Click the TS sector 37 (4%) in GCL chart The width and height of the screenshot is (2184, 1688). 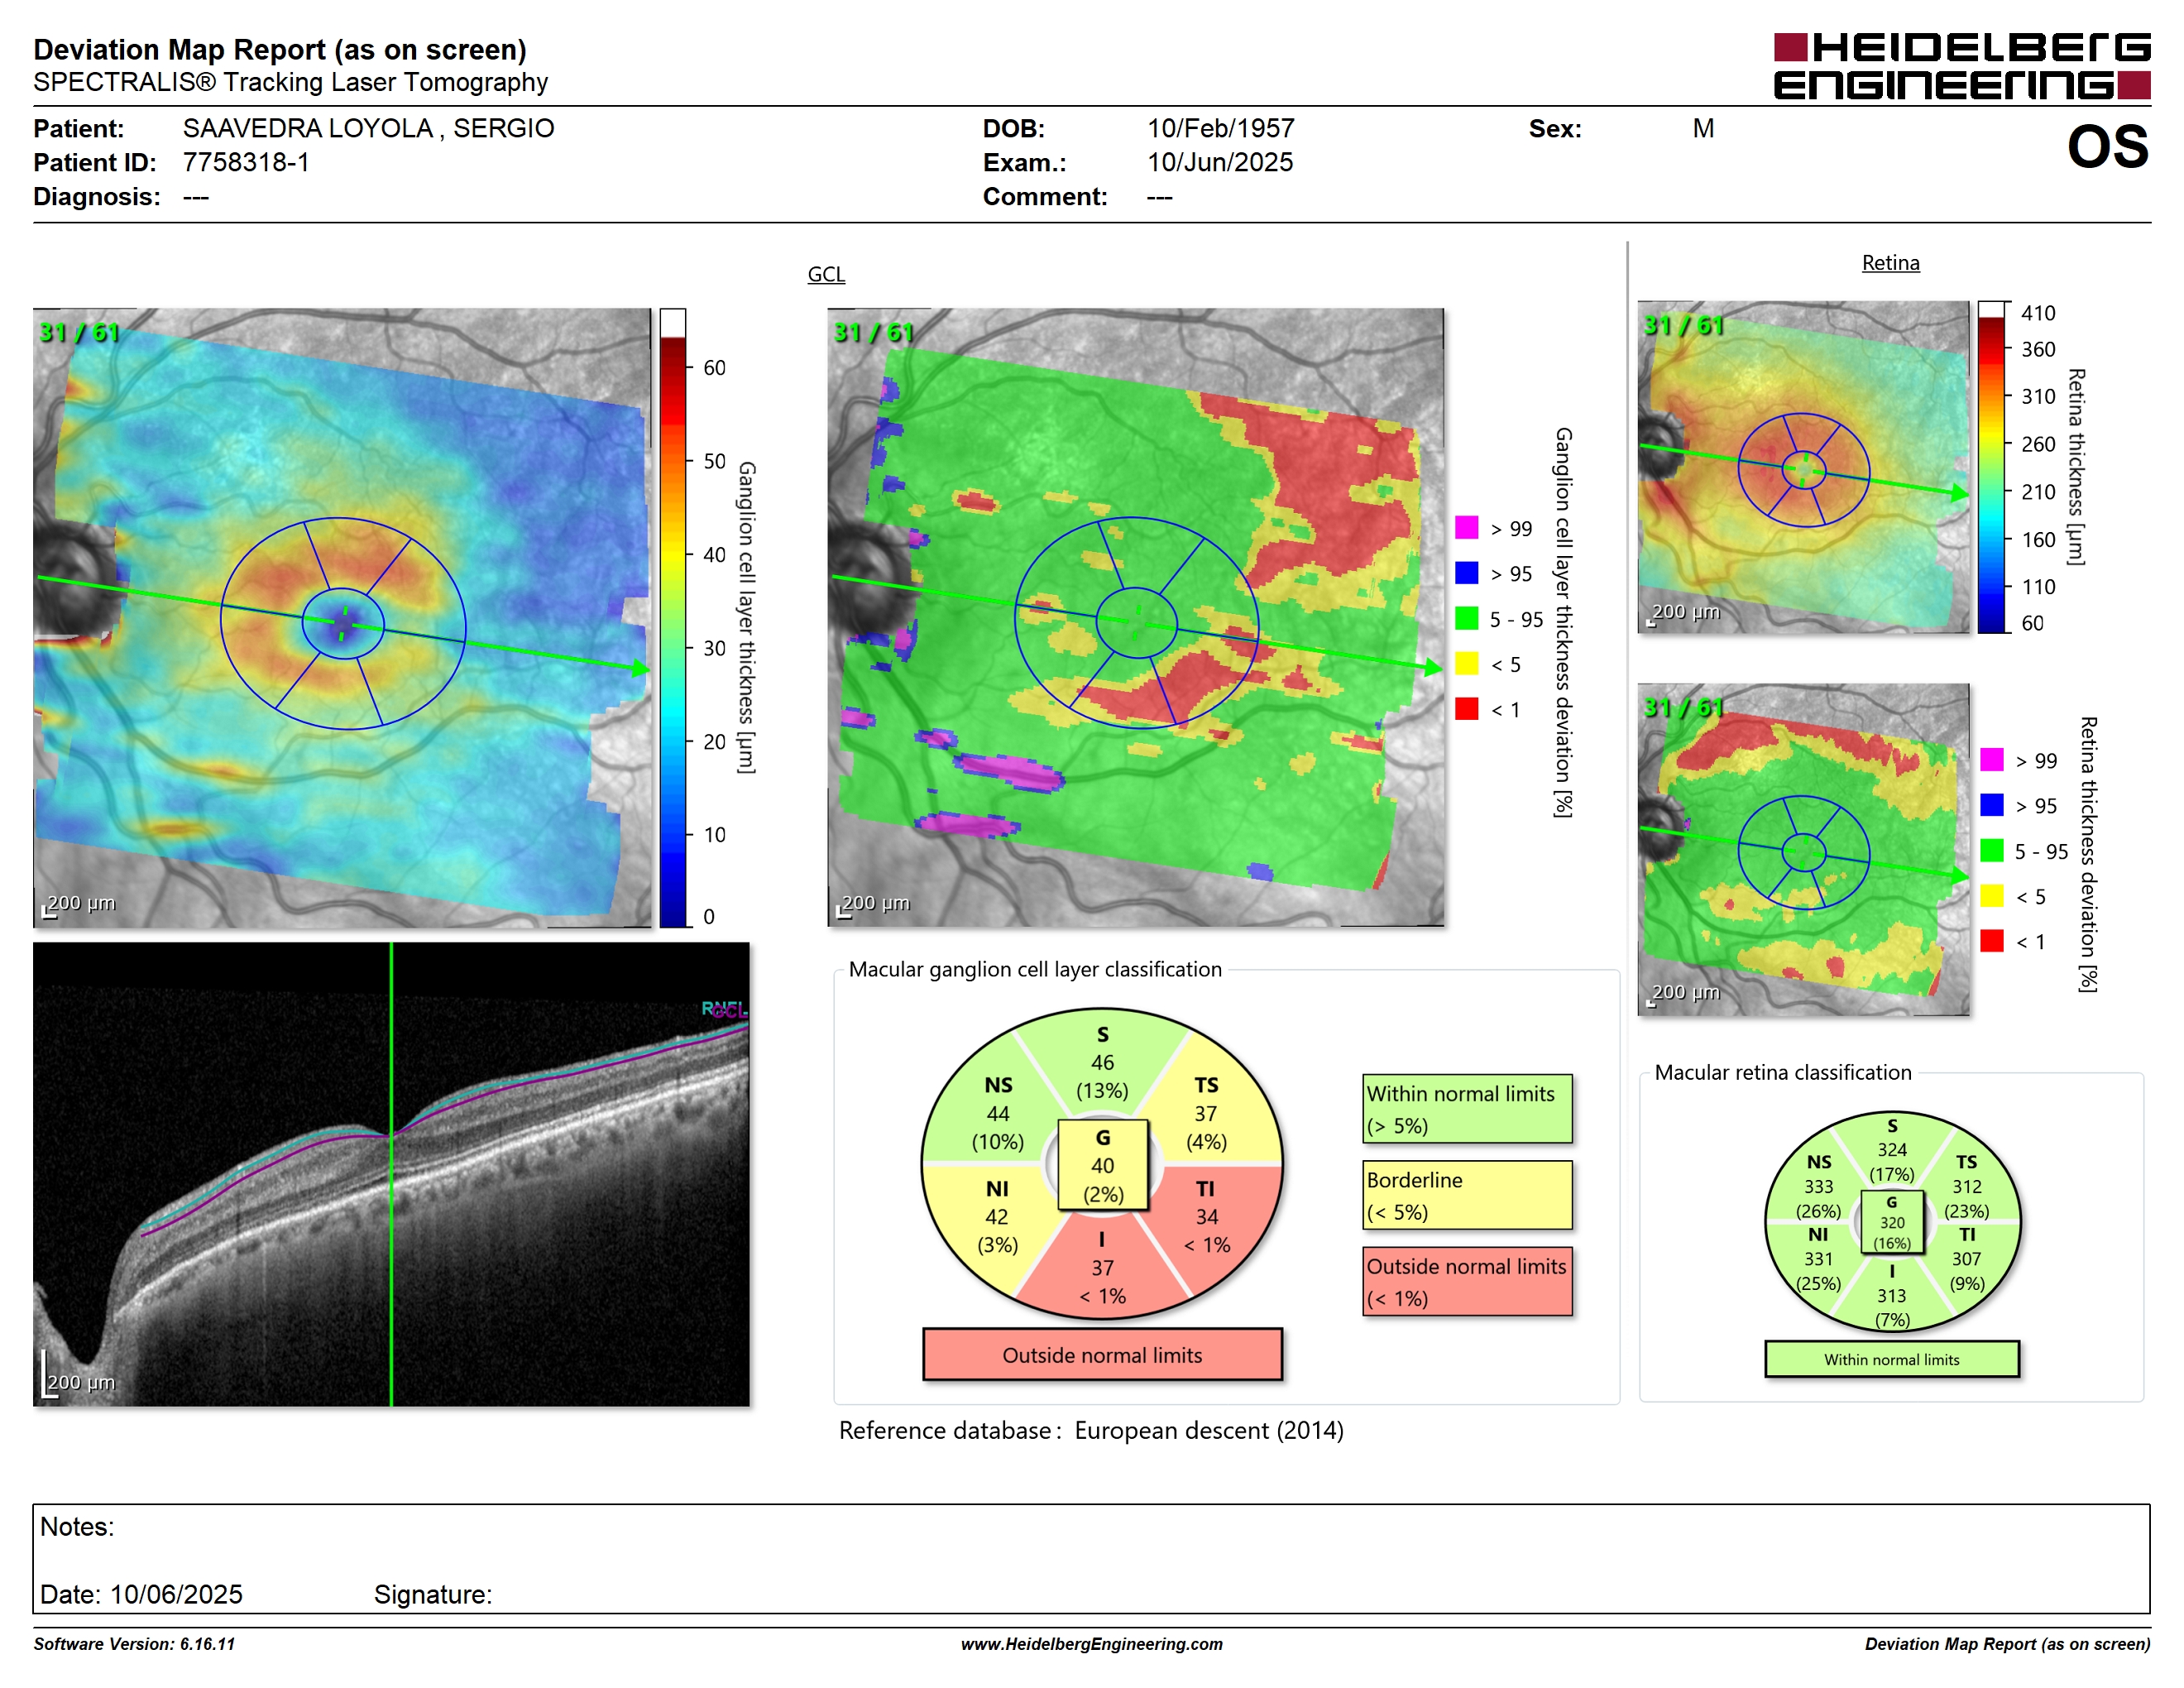(x=1206, y=1113)
